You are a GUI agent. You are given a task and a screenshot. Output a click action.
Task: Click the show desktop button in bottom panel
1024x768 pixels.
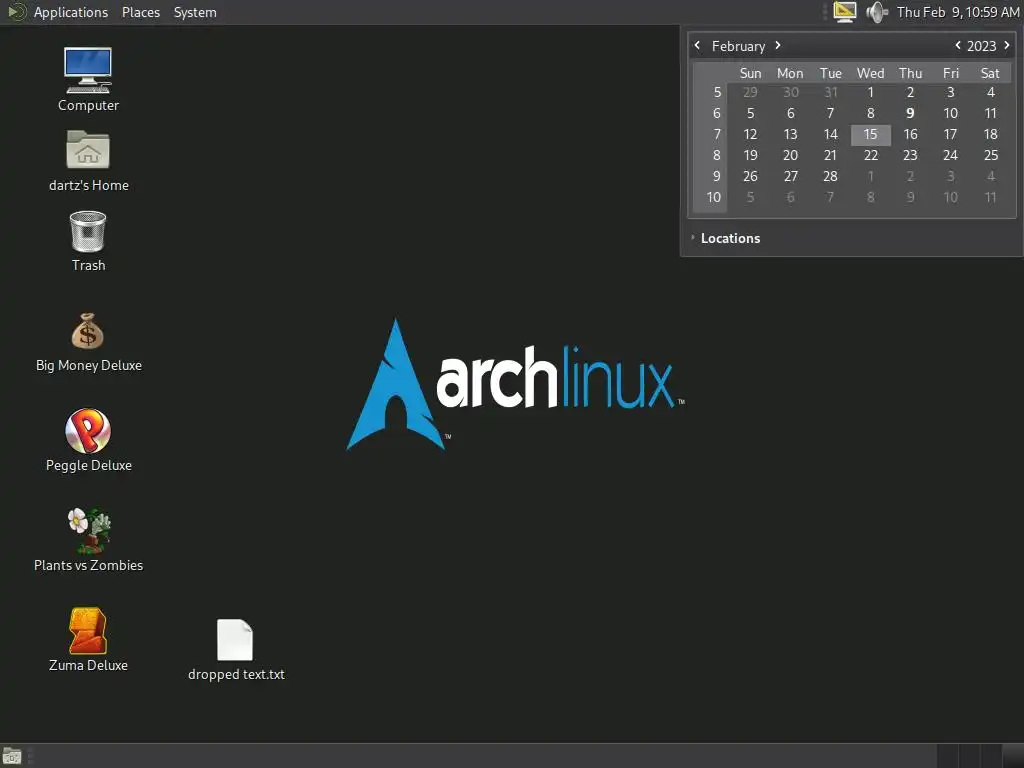pos(12,756)
